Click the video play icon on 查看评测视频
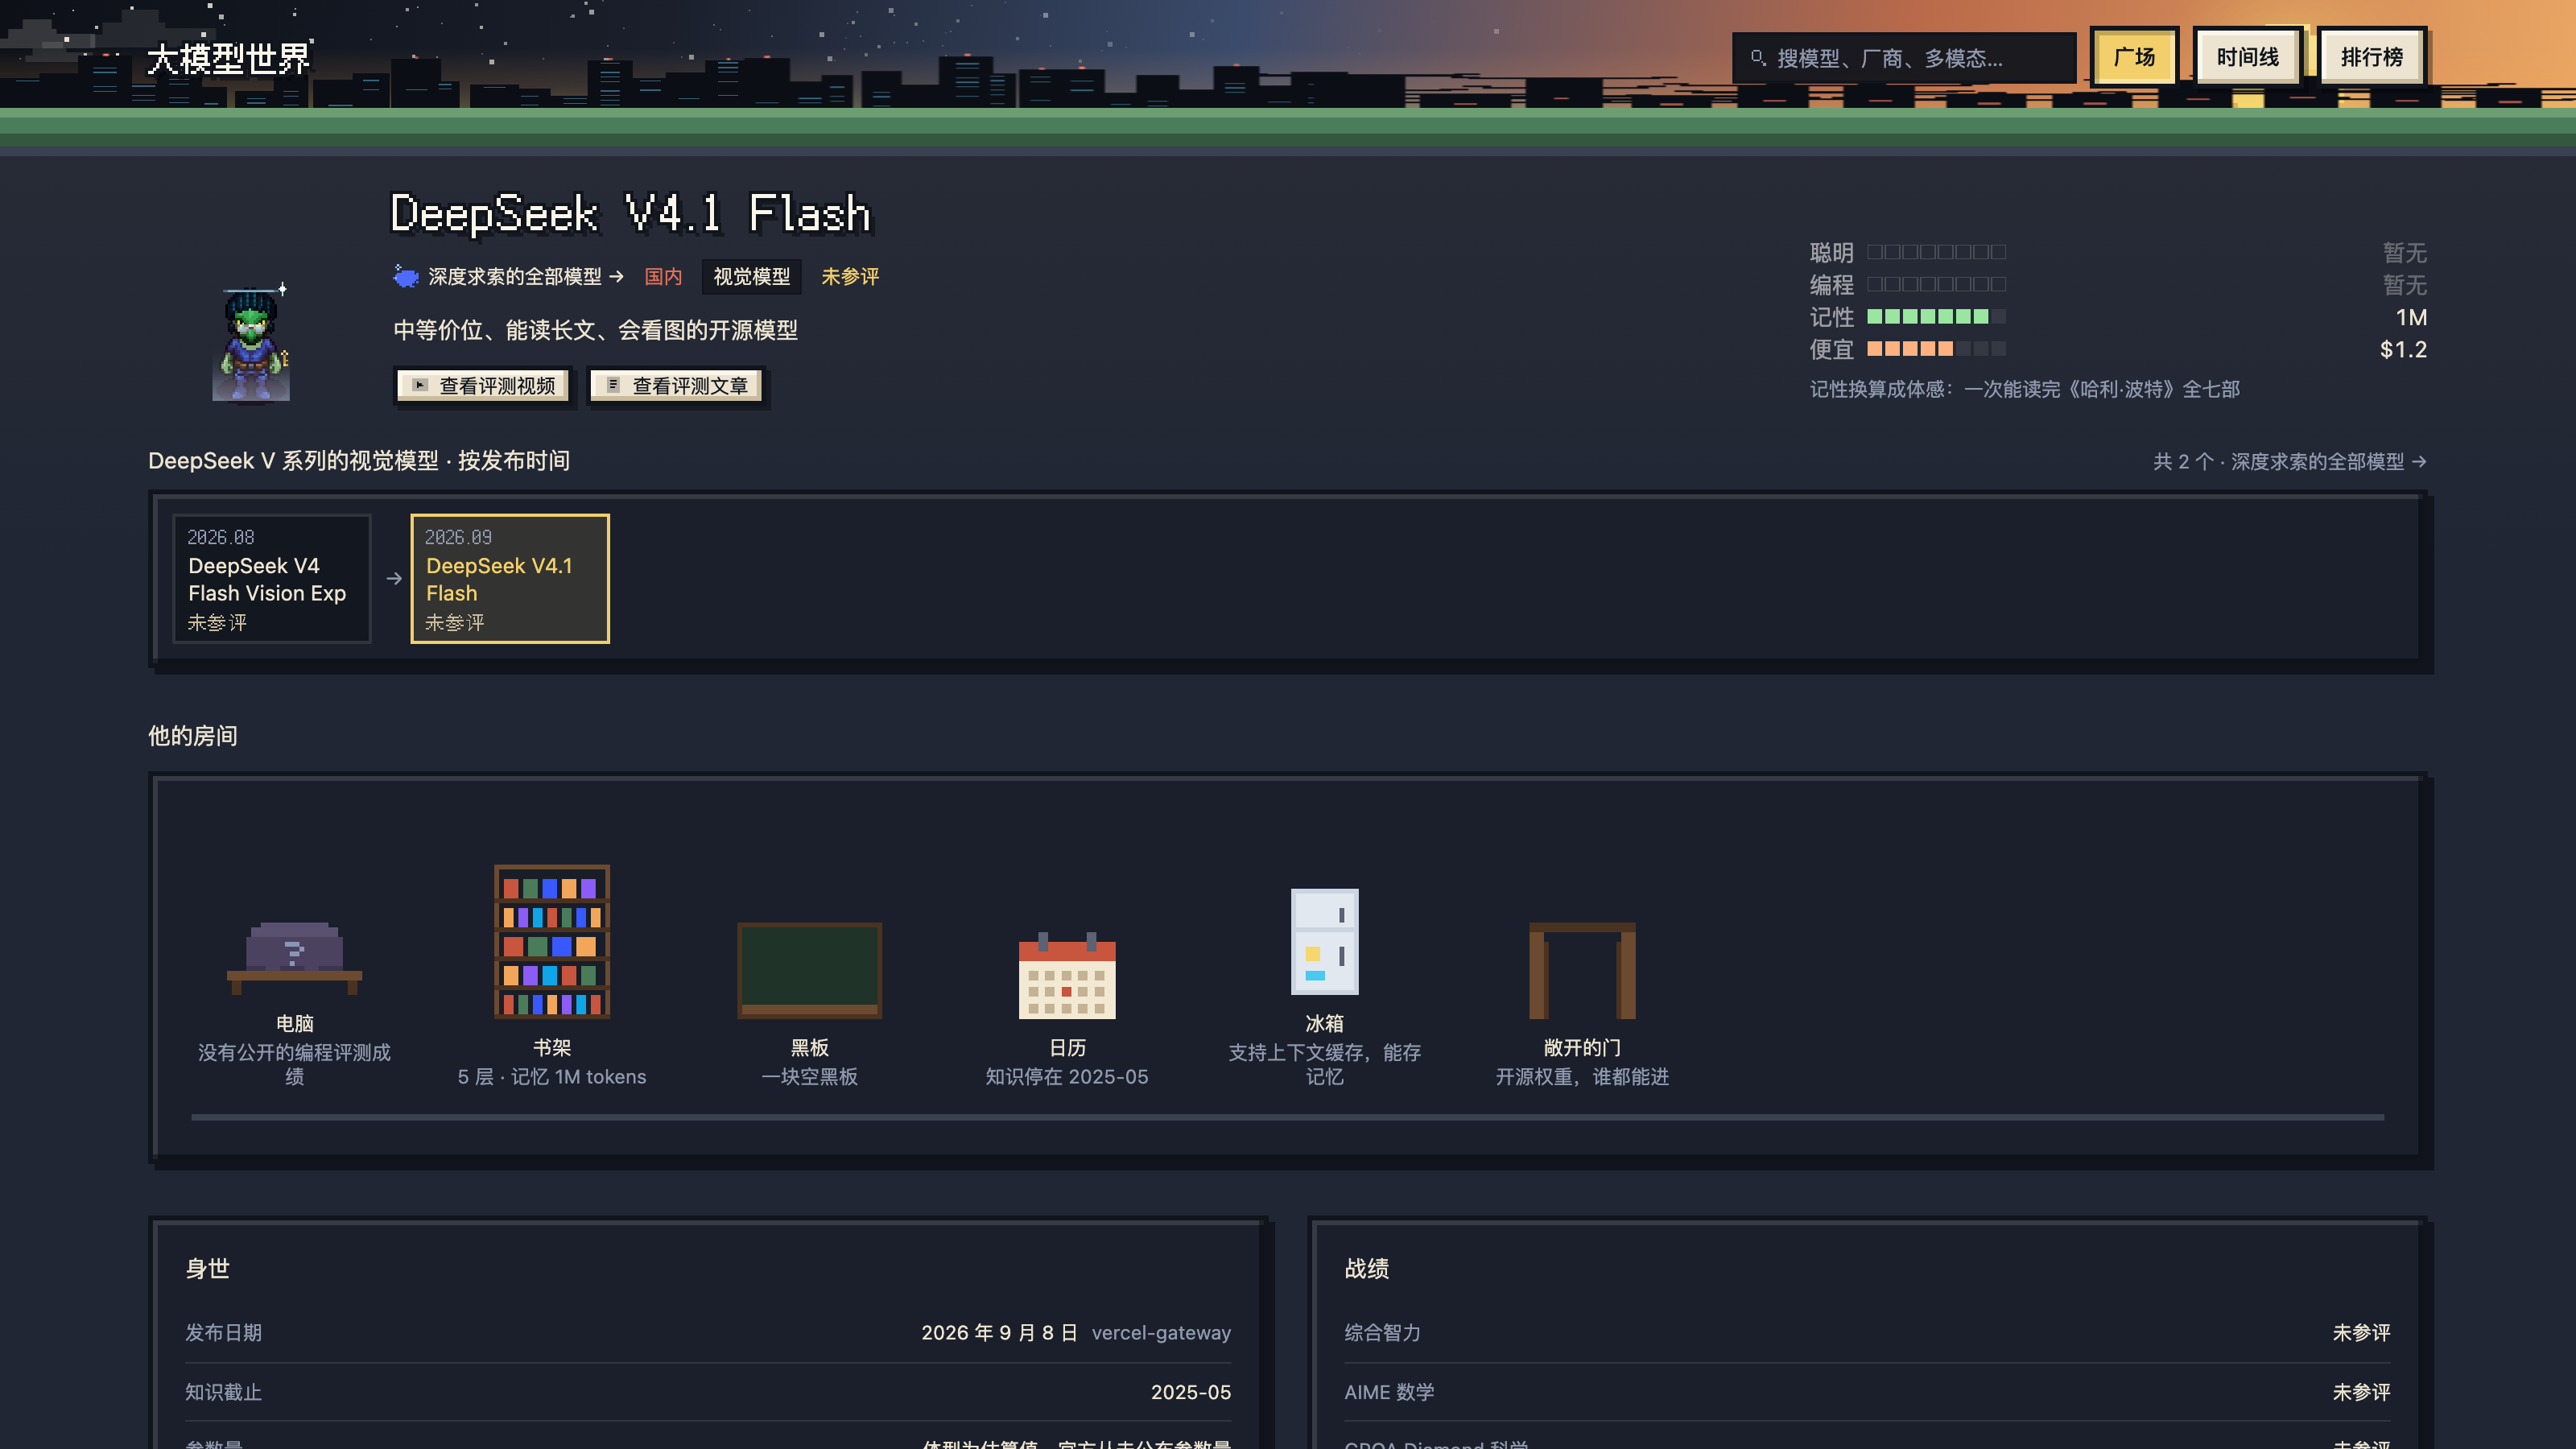This screenshot has width=2576, height=1449. [420, 385]
